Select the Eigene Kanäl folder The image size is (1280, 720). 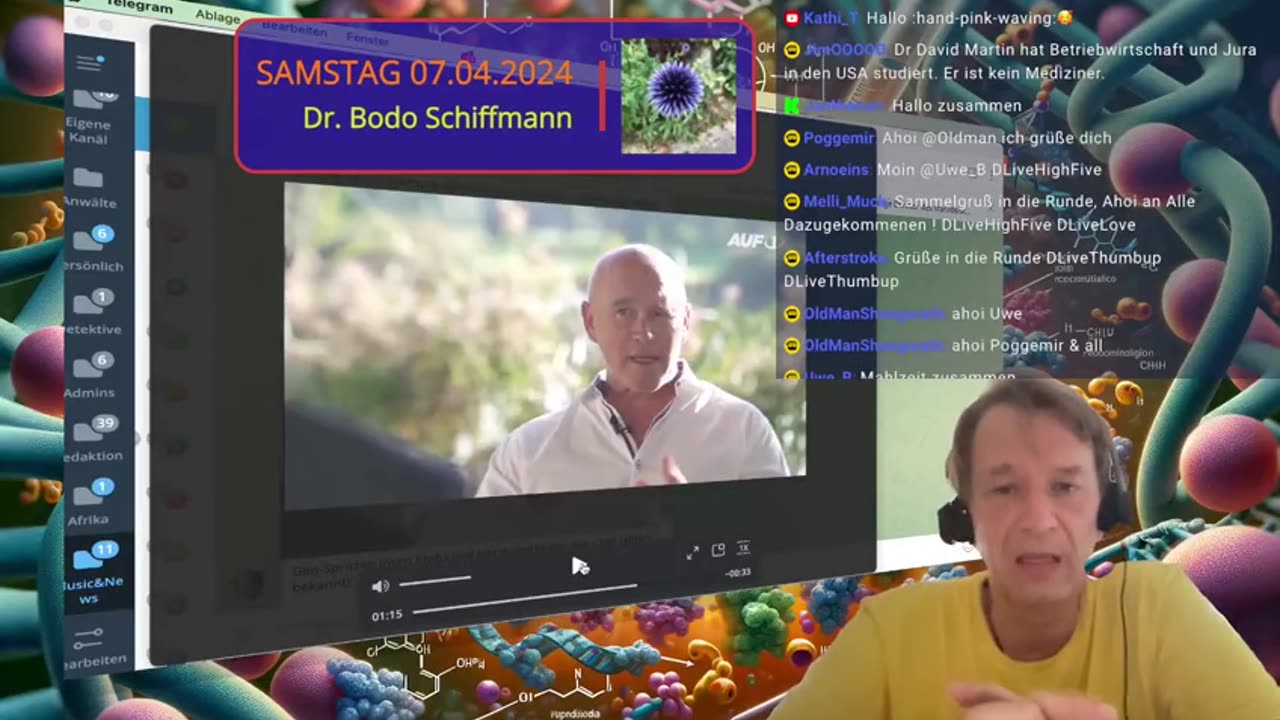(88, 117)
